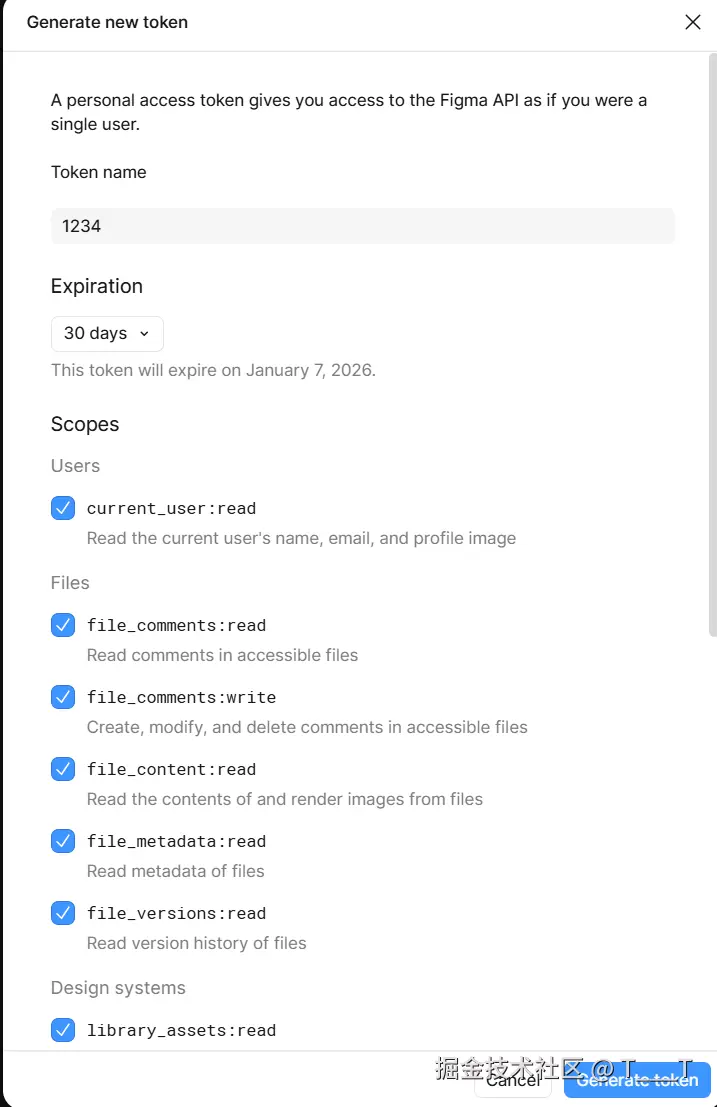Click the file_metadata:read scope name
Viewport: 717px width, 1107px height.
[x=176, y=841]
